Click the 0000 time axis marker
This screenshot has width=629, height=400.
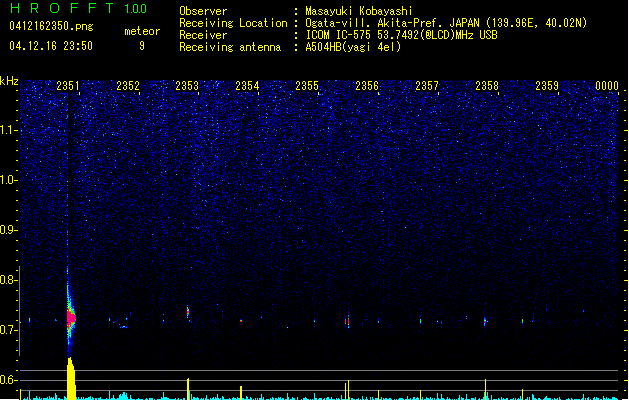tap(607, 86)
